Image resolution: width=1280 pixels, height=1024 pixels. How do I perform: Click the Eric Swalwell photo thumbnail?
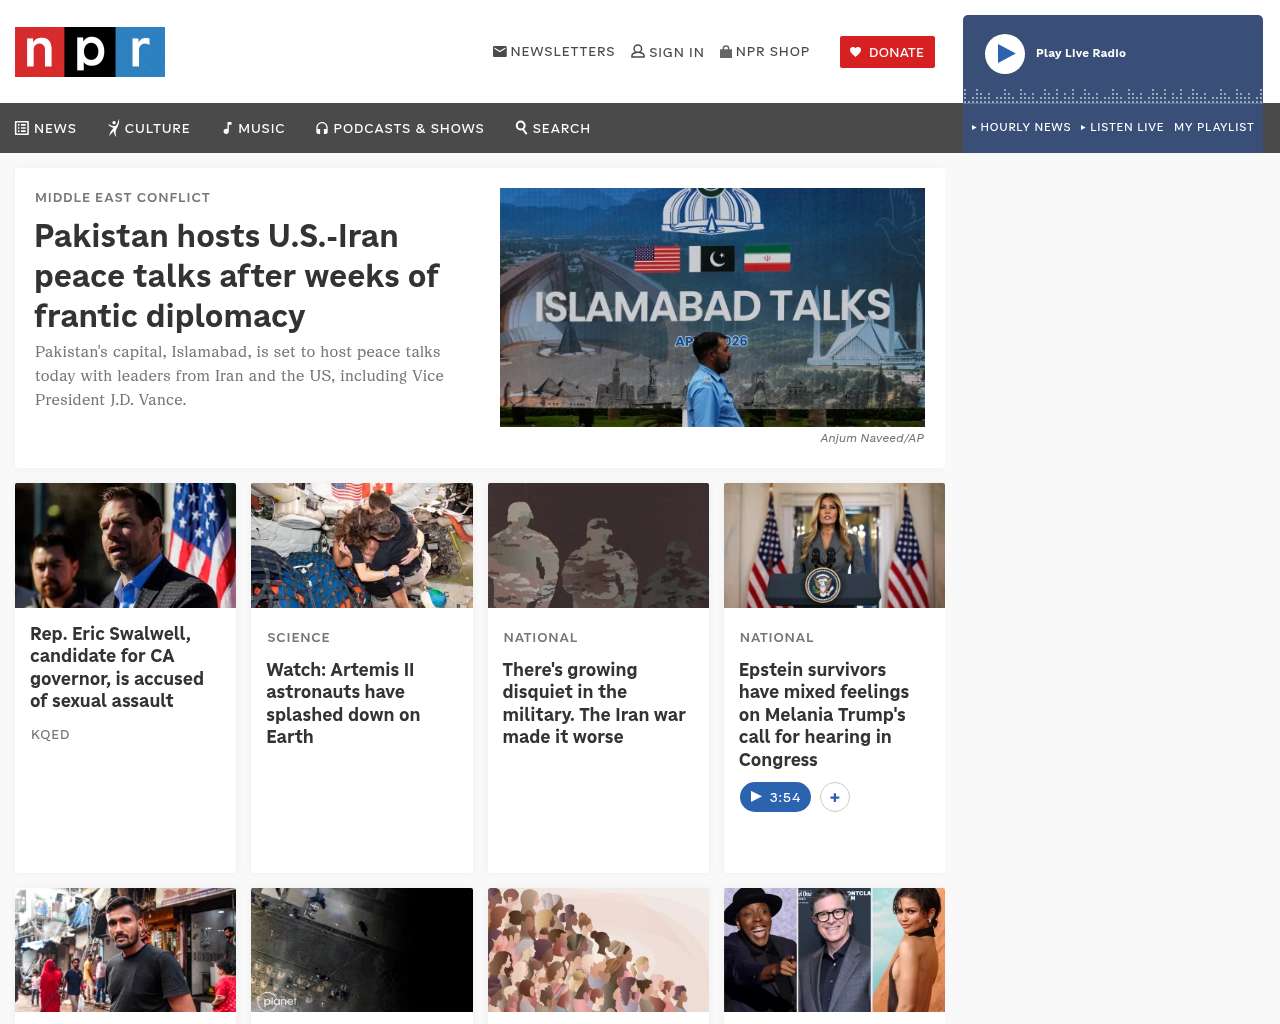tap(125, 545)
